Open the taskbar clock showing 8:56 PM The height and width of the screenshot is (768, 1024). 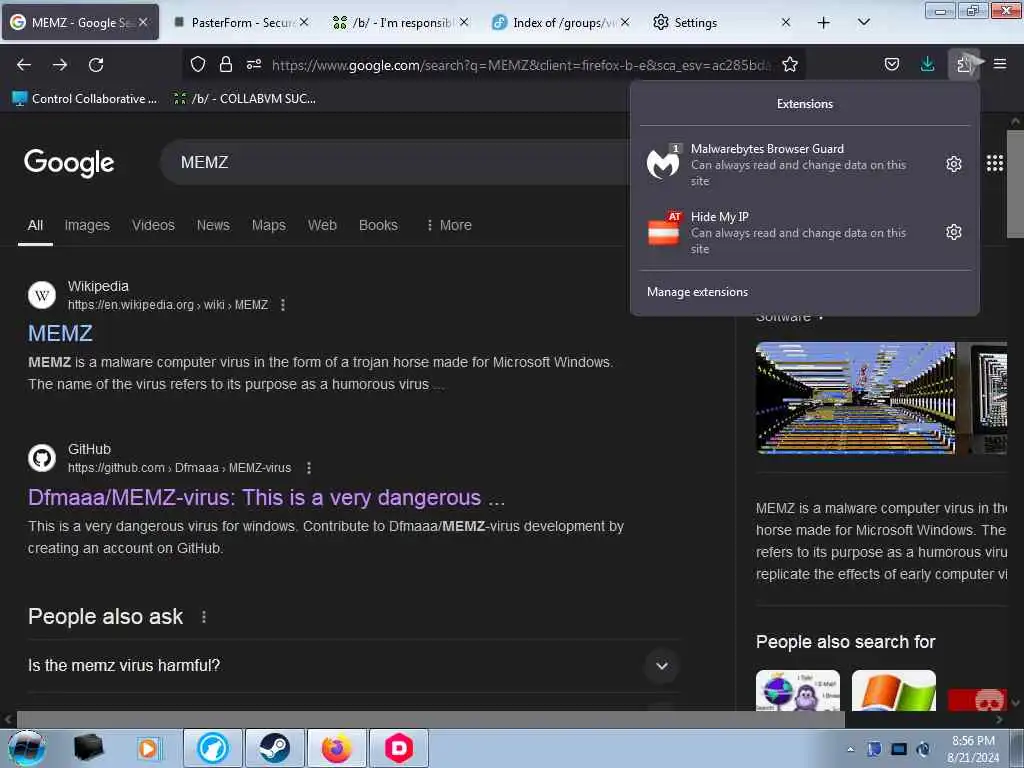pyautogui.click(x=973, y=749)
